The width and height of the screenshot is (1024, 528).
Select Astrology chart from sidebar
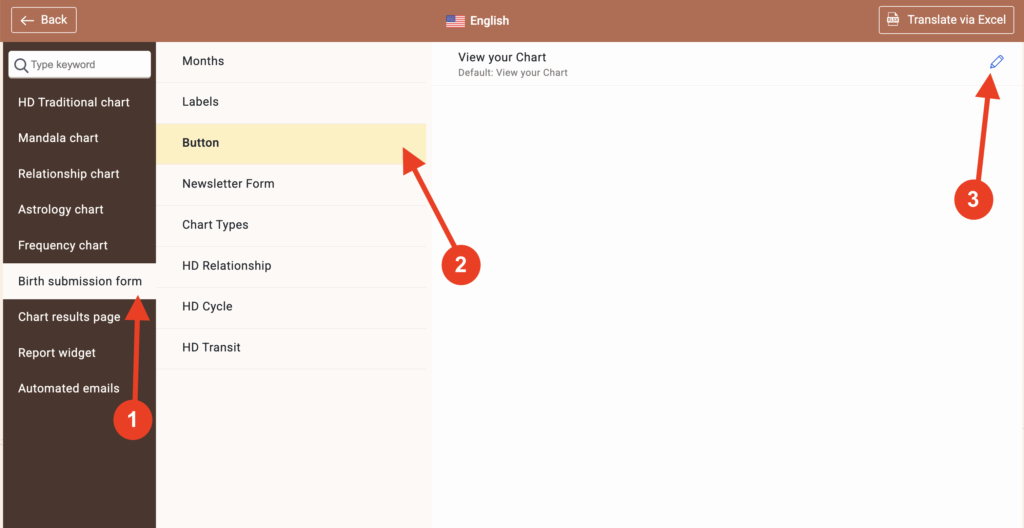(x=60, y=210)
